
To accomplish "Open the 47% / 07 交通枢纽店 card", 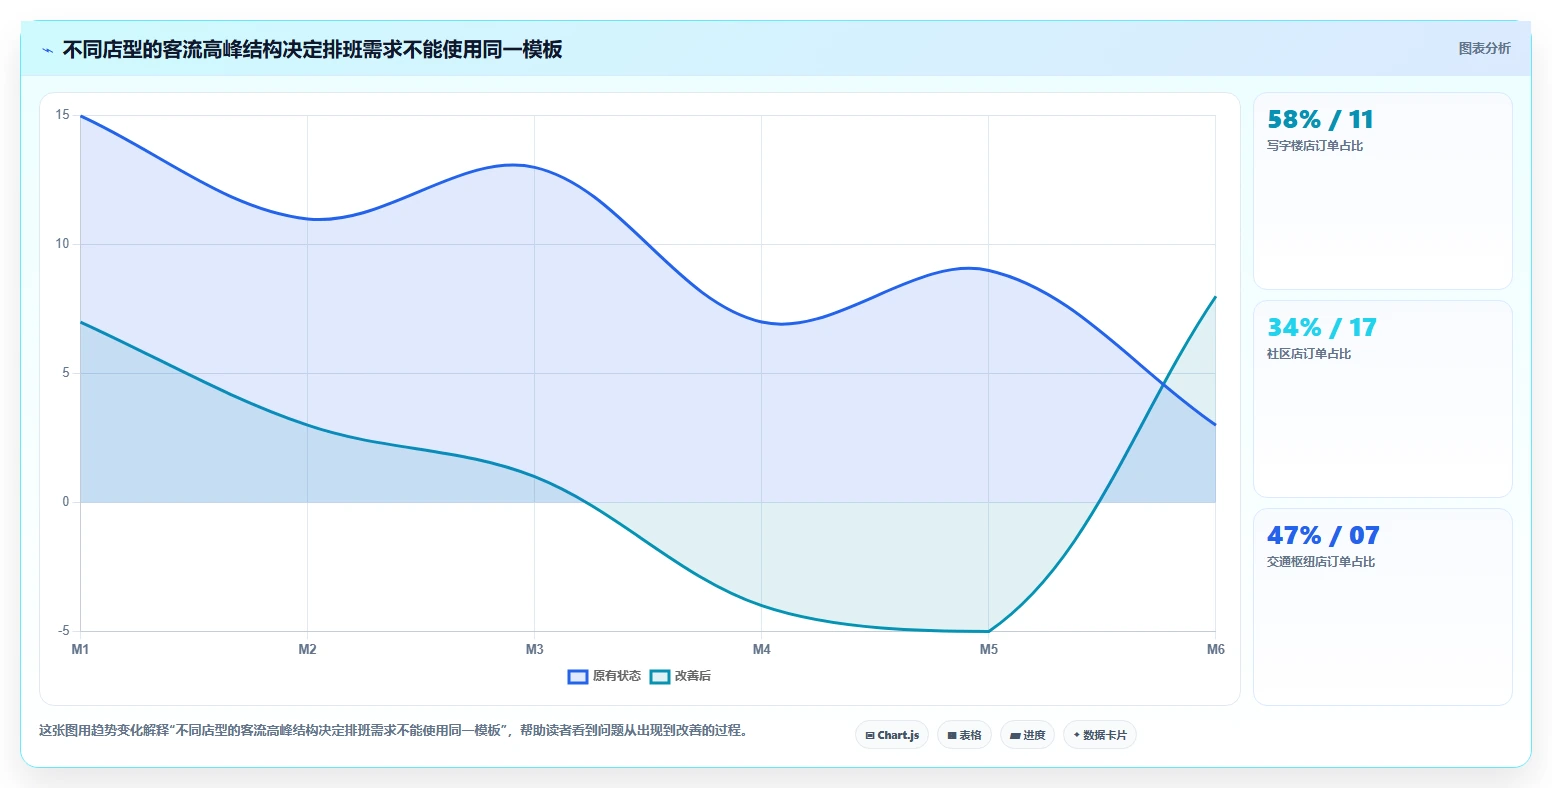I will tap(1382, 607).
